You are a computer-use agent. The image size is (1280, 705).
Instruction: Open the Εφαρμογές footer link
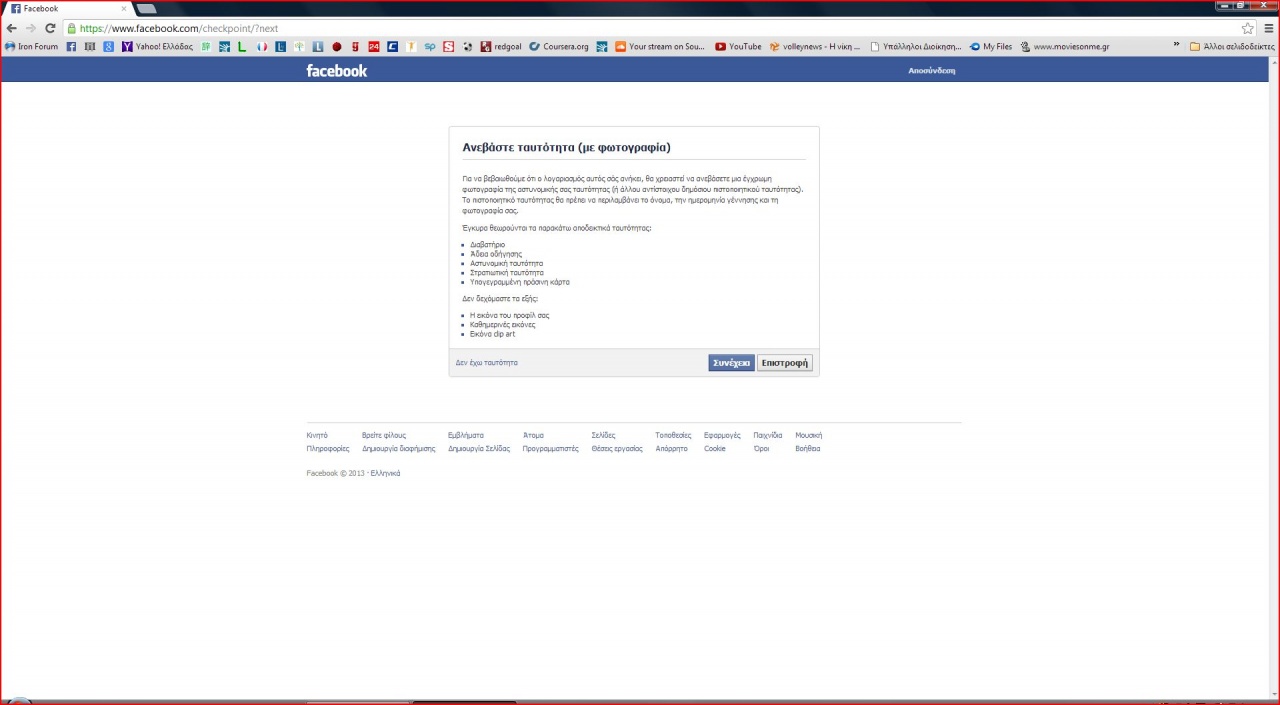722,436
